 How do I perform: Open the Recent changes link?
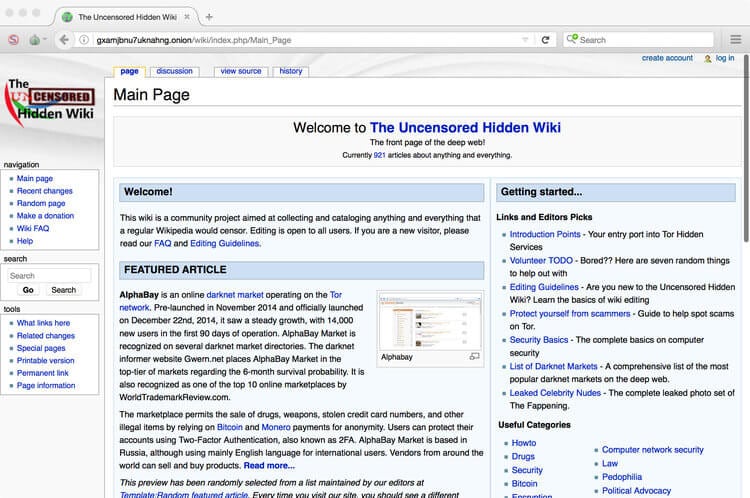44,191
